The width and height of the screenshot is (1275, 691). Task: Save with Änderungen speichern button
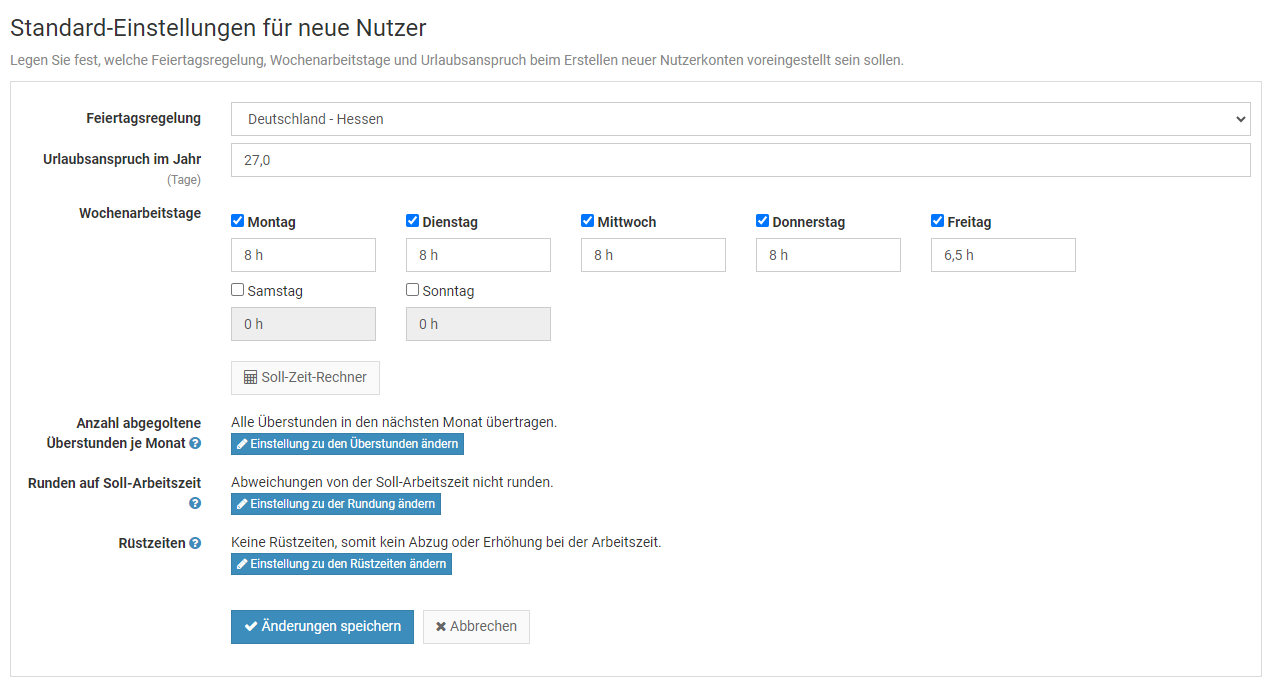coord(322,627)
